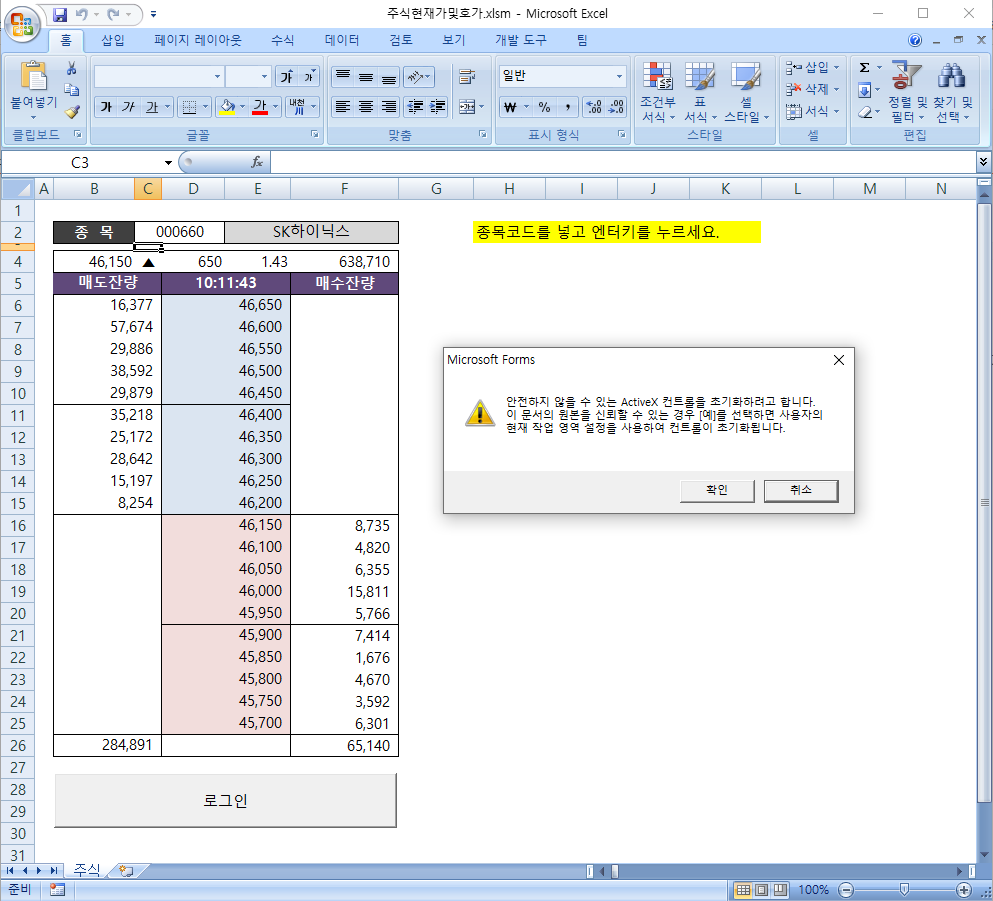993x901 pixels.
Task: Apply percent style to cells
Action: pos(544,107)
